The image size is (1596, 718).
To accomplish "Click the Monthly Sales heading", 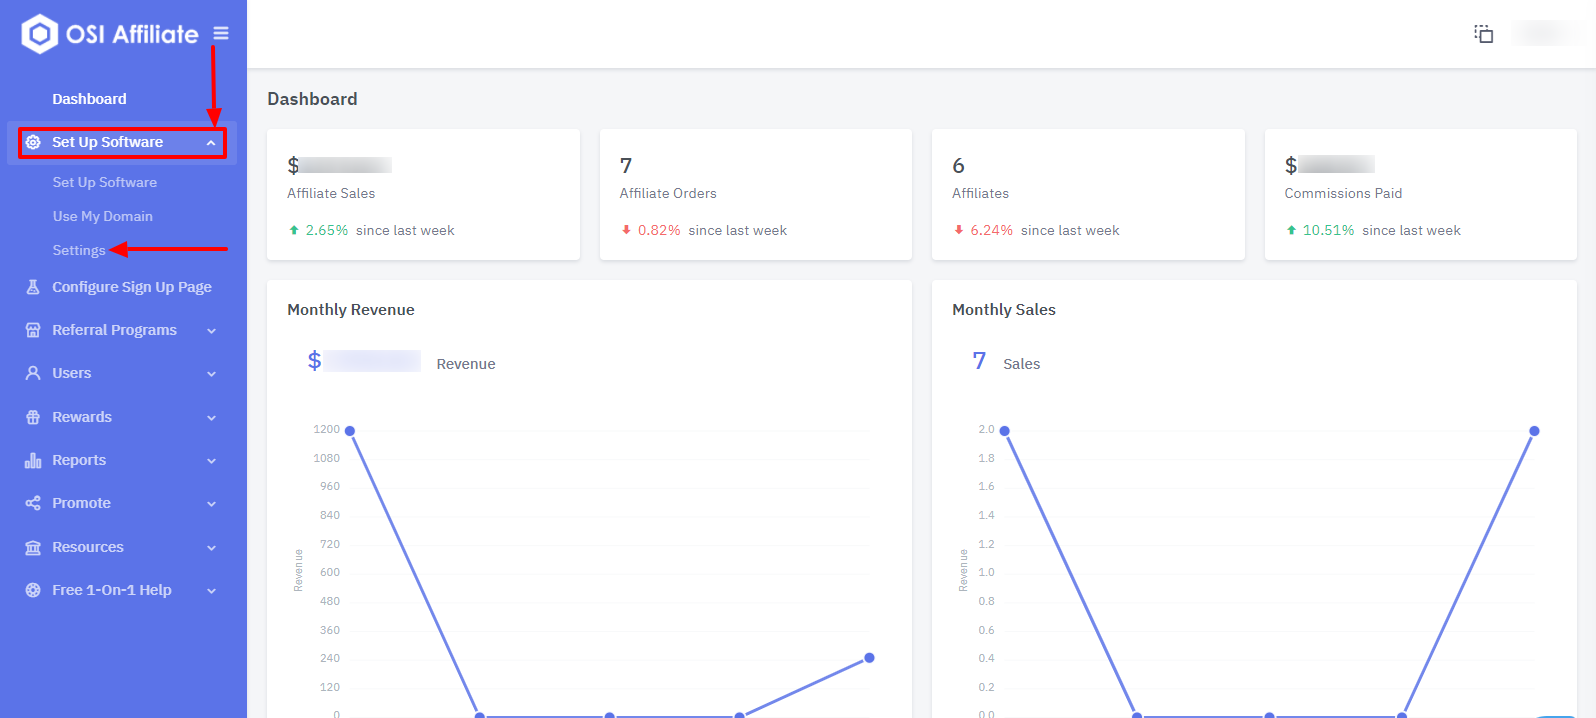I will tap(1004, 310).
